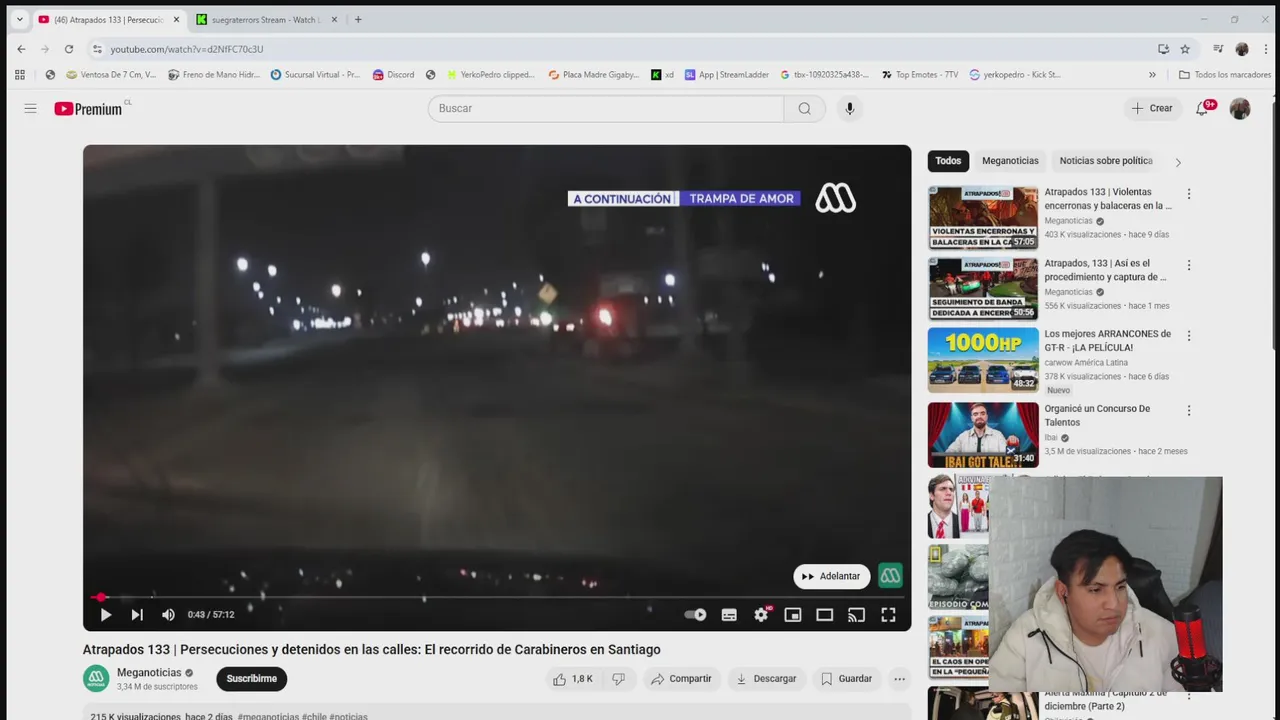The image size is (1280, 720).
Task: Dislike the video
Action: click(618, 679)
